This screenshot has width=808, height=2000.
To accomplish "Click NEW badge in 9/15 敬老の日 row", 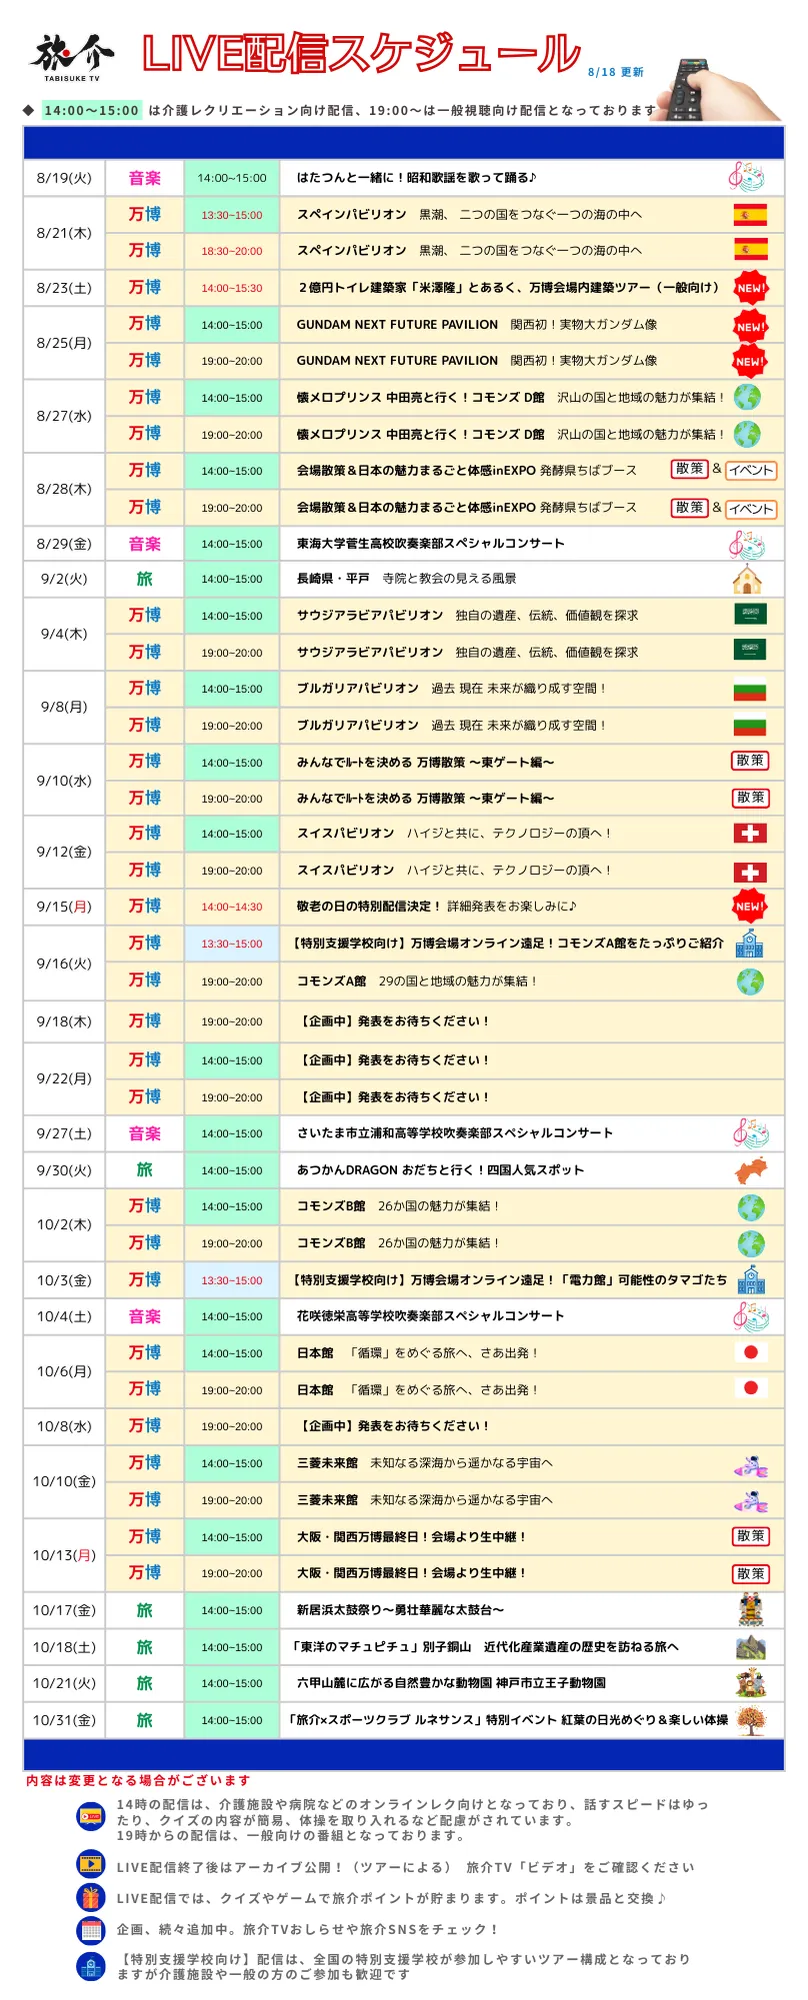I will [x=750, y=906].
